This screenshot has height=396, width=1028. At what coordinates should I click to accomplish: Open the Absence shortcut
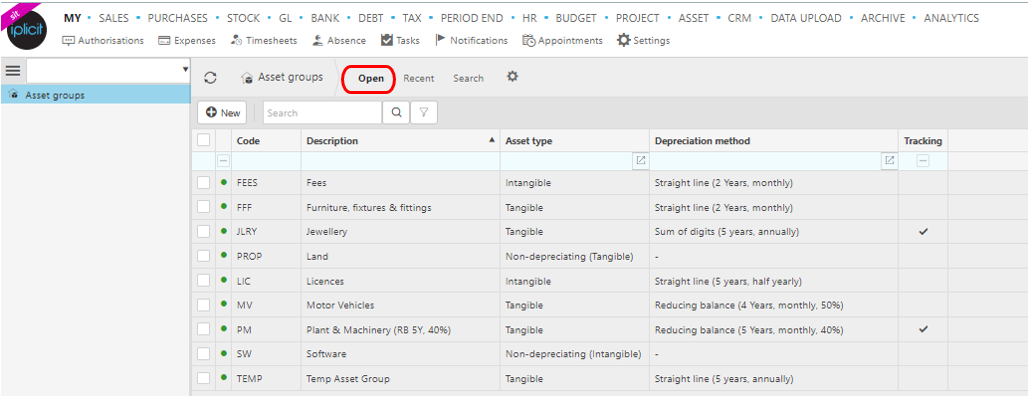point(338,41)
